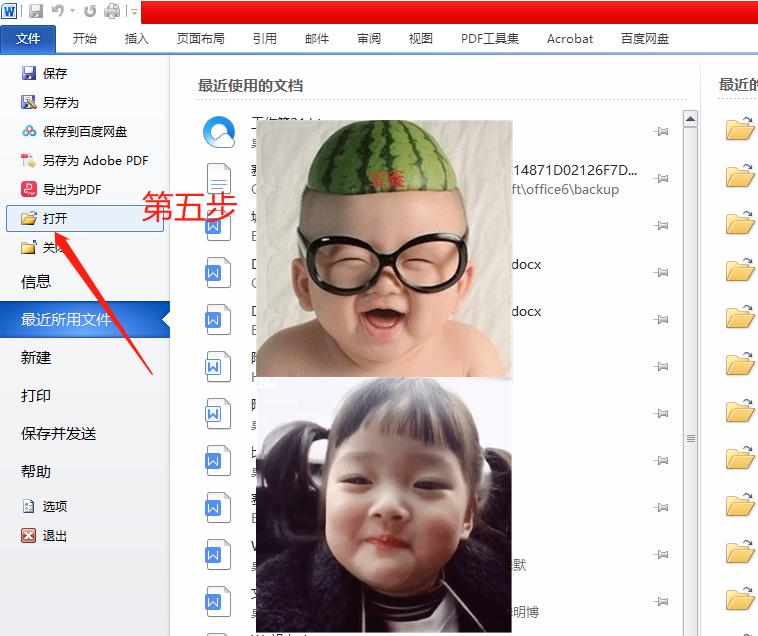Open the 引用 ribbon tab
The width and height of the screenshot is (758, 636).
tap(264, 39)
